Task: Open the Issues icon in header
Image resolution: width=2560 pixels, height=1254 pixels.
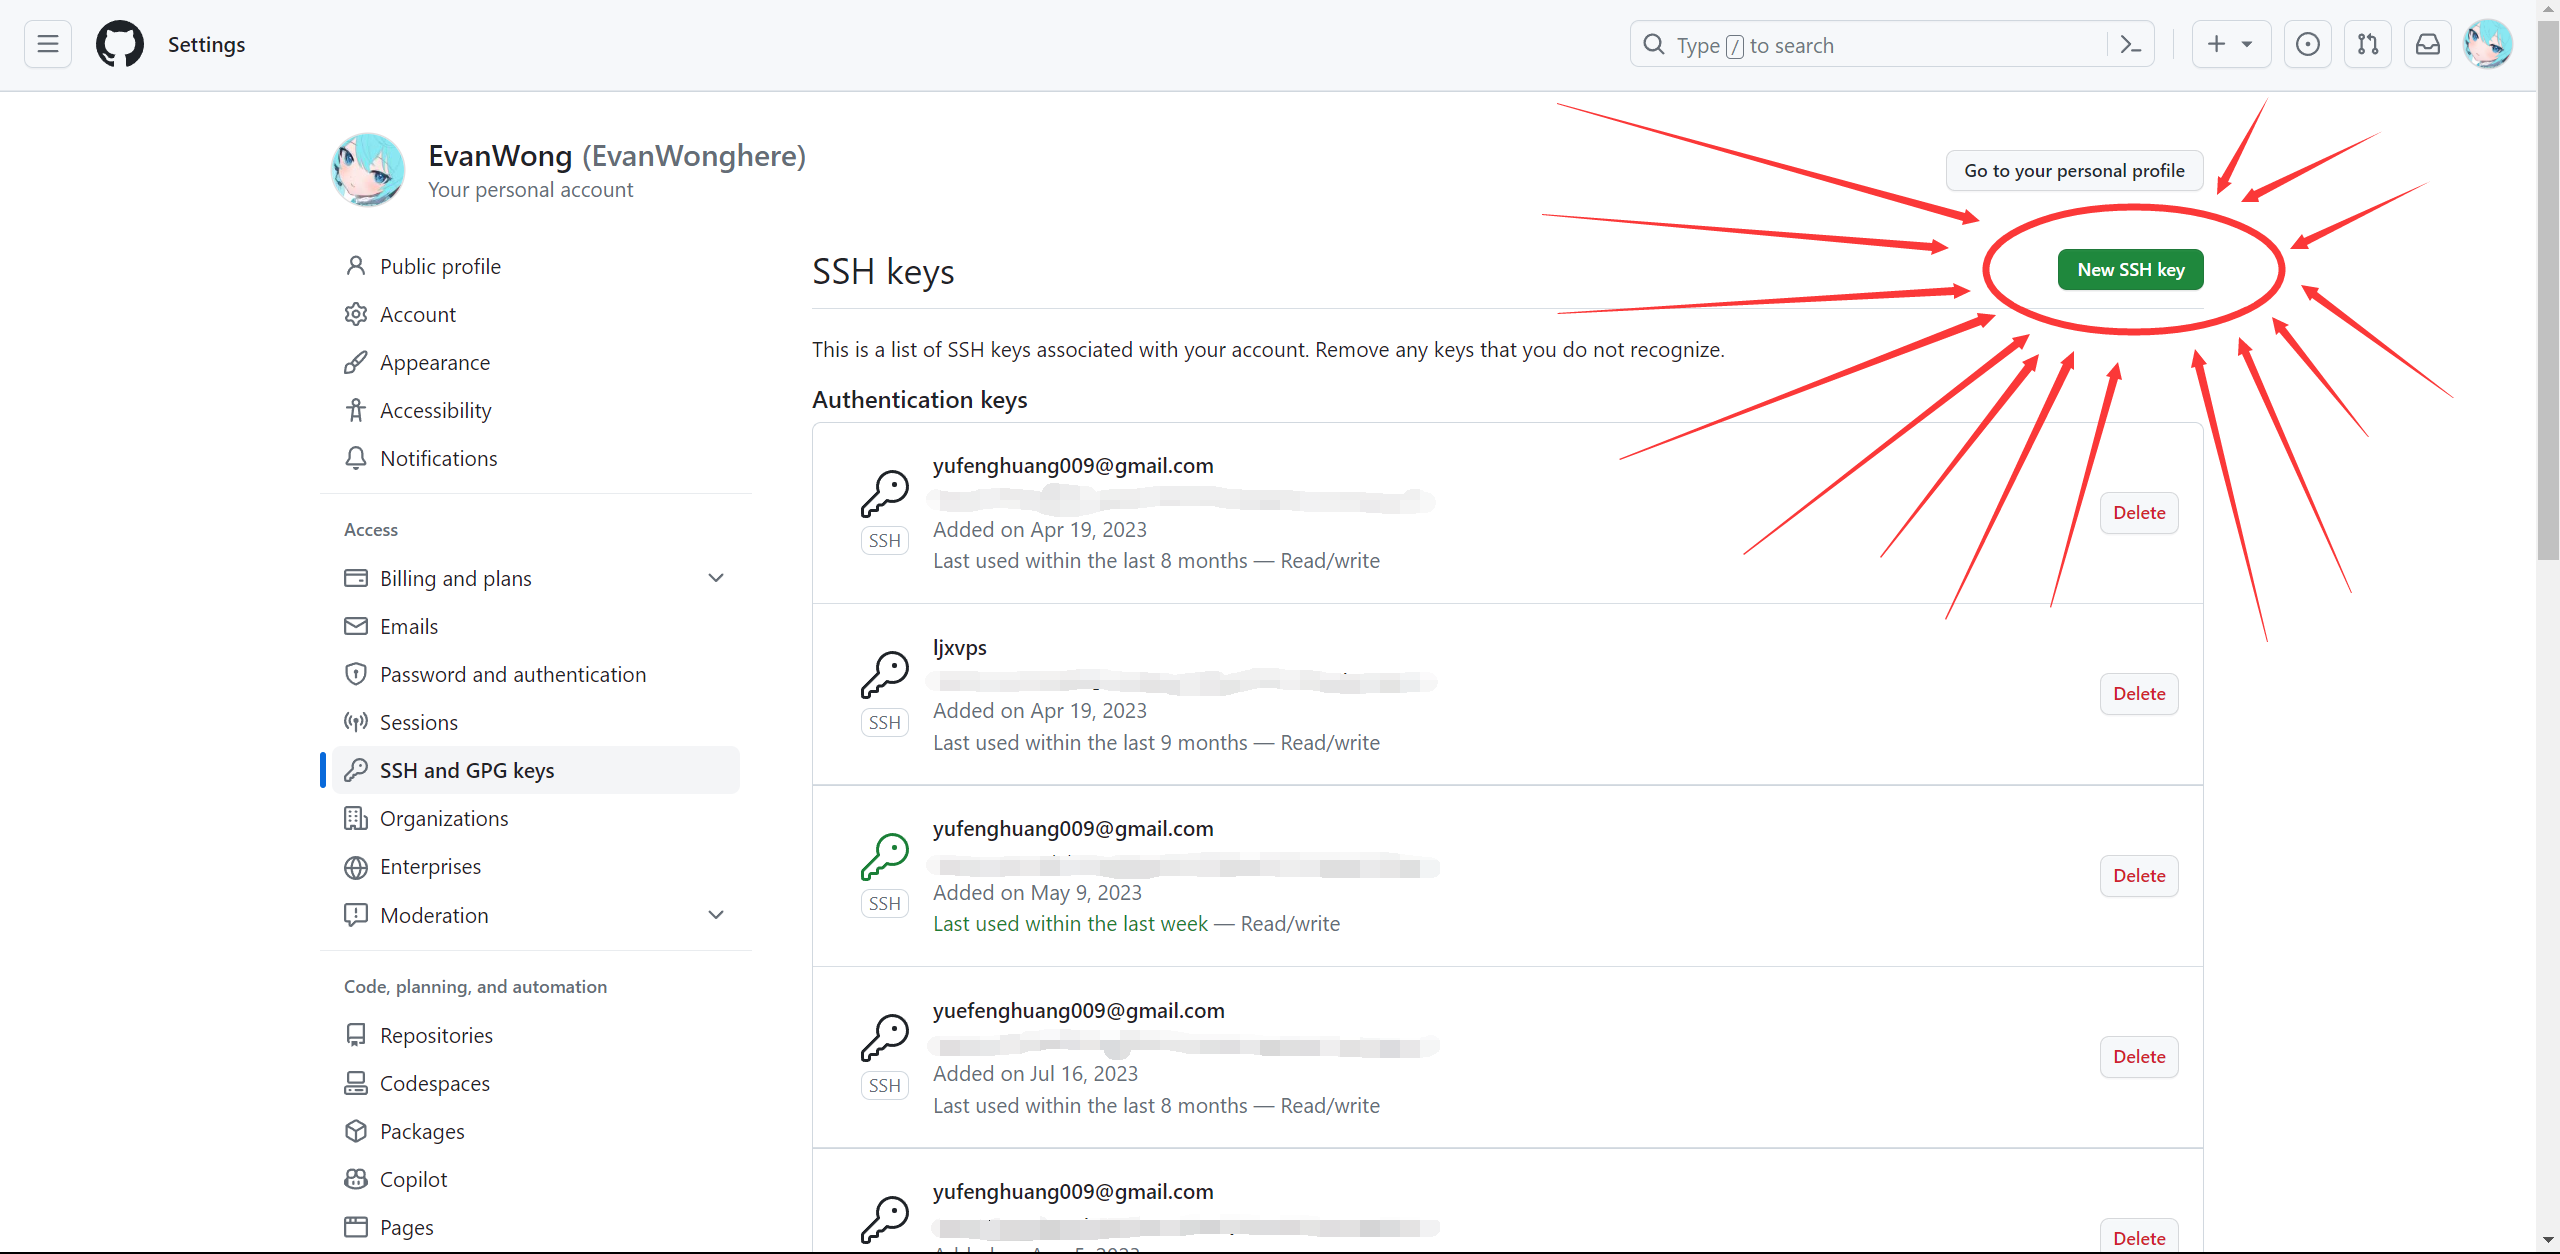Action: click(x=2307, y=44)
